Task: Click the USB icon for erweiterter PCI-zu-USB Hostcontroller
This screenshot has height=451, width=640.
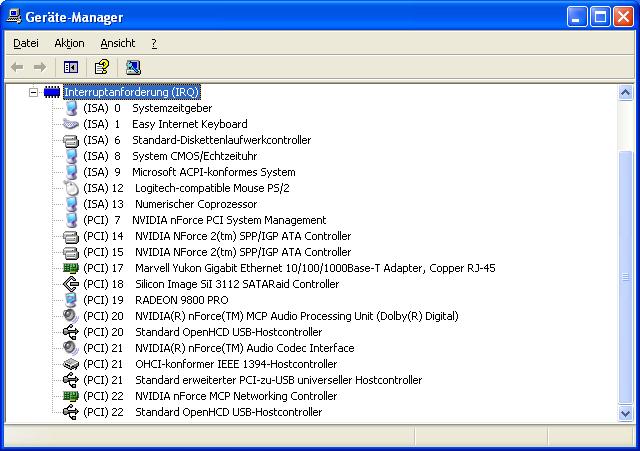Action: pyautogui.click(x=71, y=380)
